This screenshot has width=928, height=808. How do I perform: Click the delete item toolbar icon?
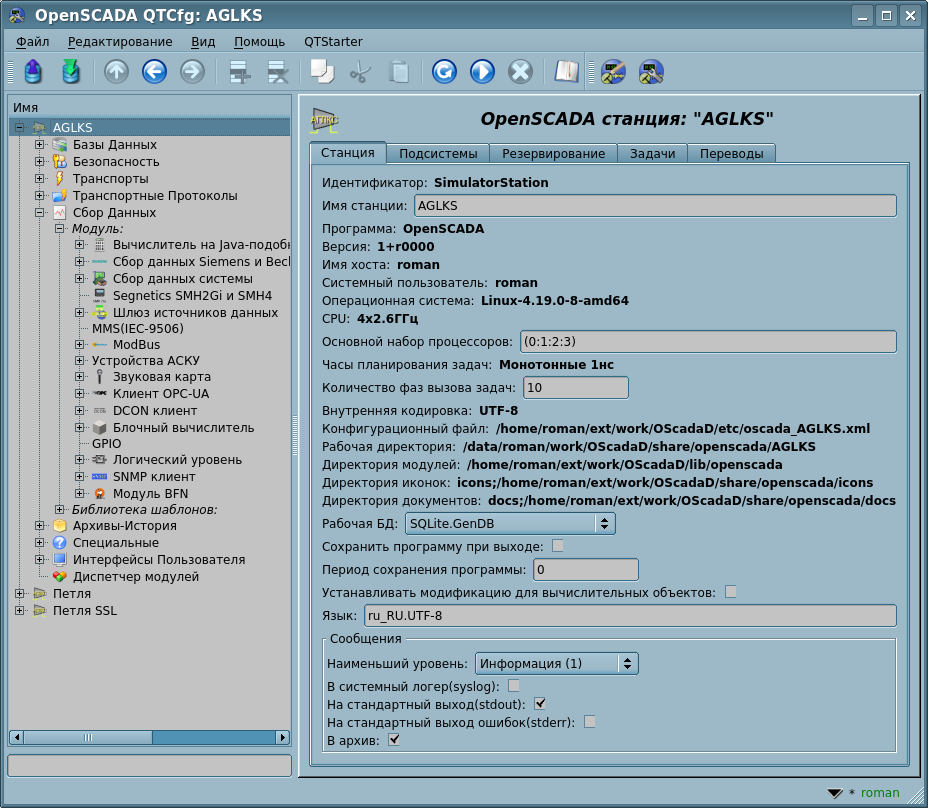pyautogui.click(x=278, y=72)
